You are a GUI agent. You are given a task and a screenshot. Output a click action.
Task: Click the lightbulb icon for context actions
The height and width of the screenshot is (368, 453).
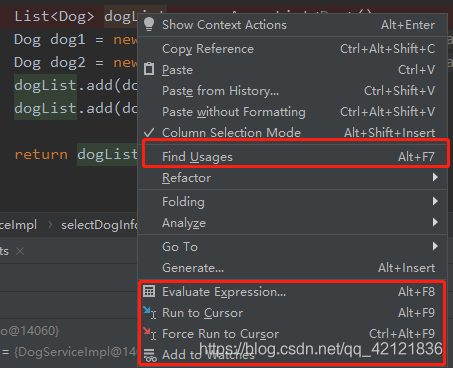pyautogui.click(x=149, y=24)
